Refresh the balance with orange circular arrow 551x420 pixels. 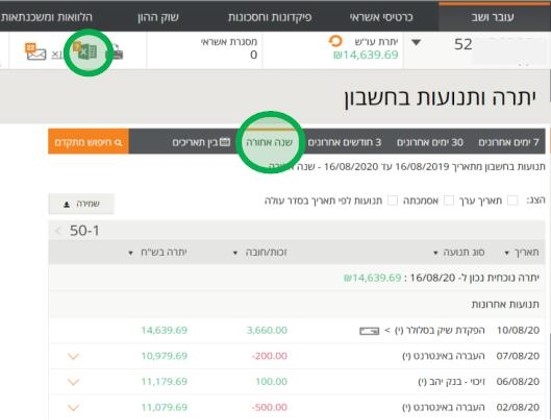coord(335,41)
